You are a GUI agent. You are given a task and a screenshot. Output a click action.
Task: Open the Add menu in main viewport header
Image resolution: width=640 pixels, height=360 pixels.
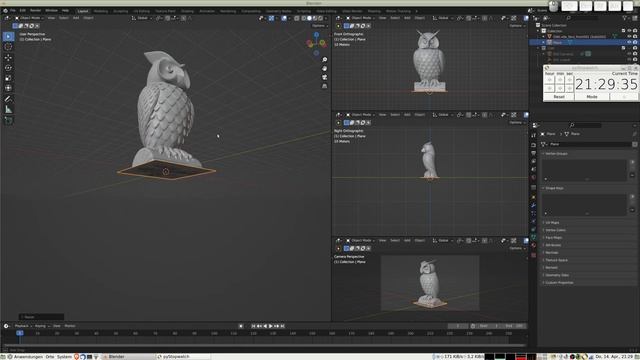(76, 18)
